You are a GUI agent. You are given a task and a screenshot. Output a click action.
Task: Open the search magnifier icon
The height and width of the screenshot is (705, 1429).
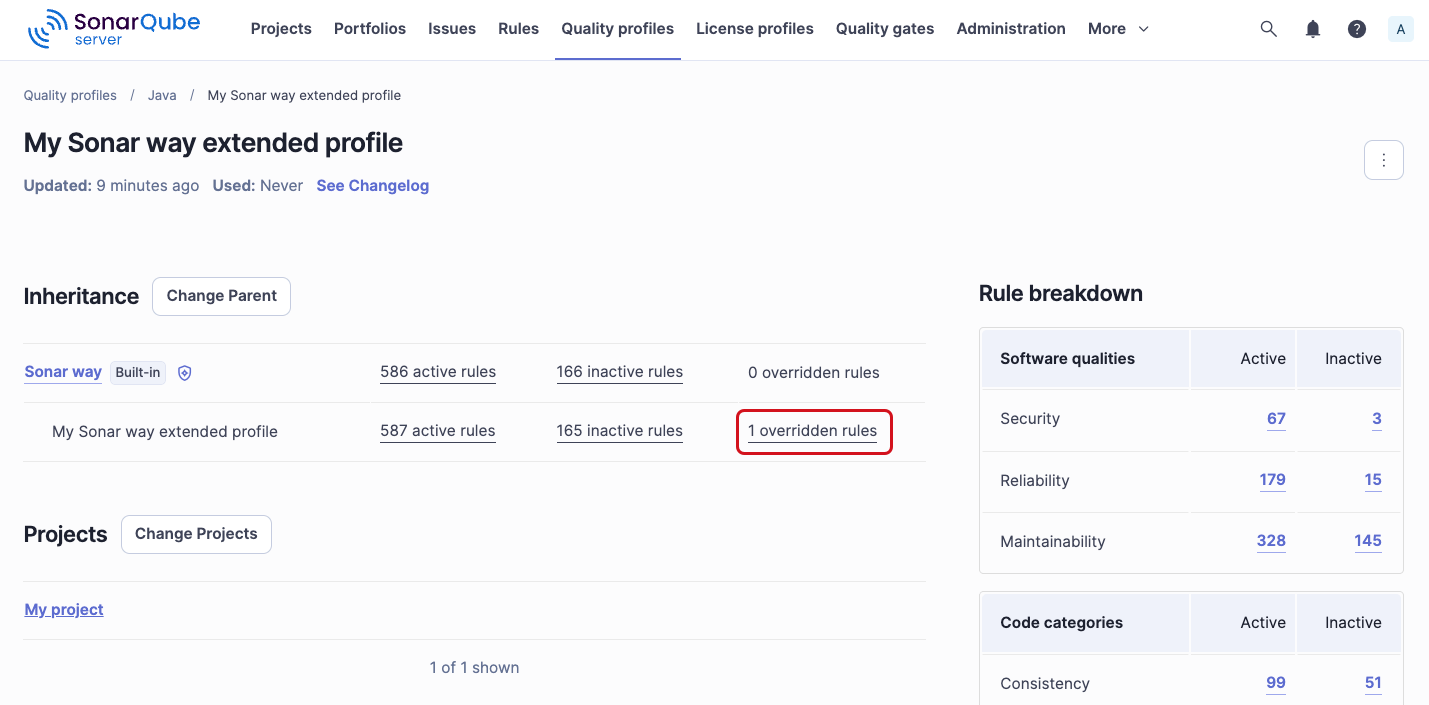(1268, 29)
